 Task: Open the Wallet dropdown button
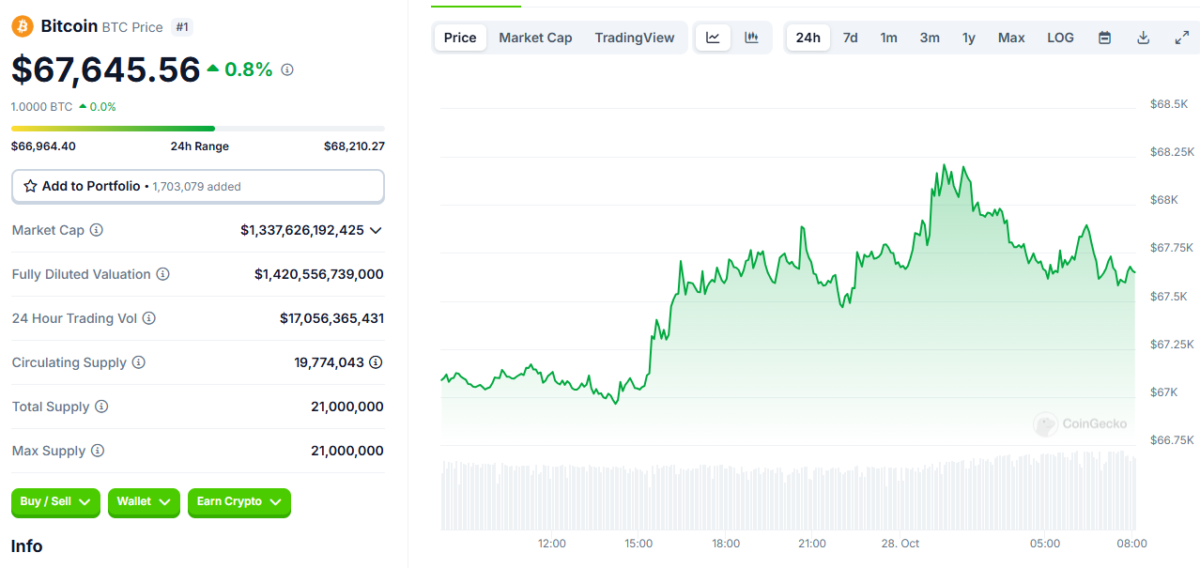pyautogui.click(x=144, y=502)
